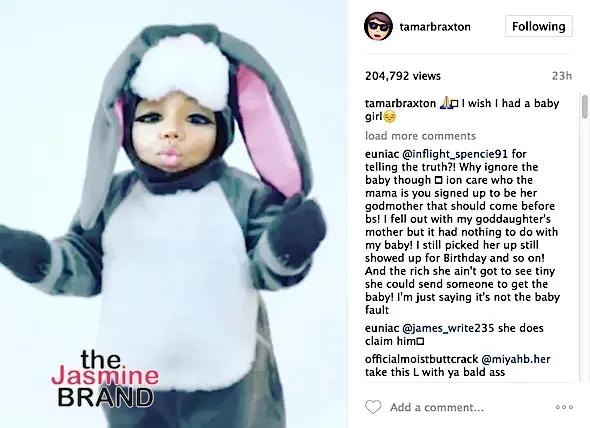
Task: Click the sad emoji in the caption
Action: point(390,117)
